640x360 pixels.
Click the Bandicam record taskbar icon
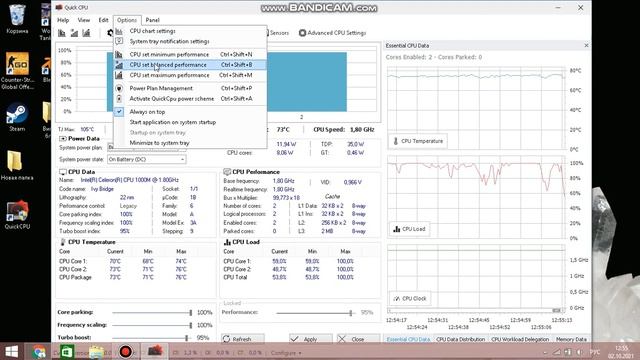click(x=126, y=352)
